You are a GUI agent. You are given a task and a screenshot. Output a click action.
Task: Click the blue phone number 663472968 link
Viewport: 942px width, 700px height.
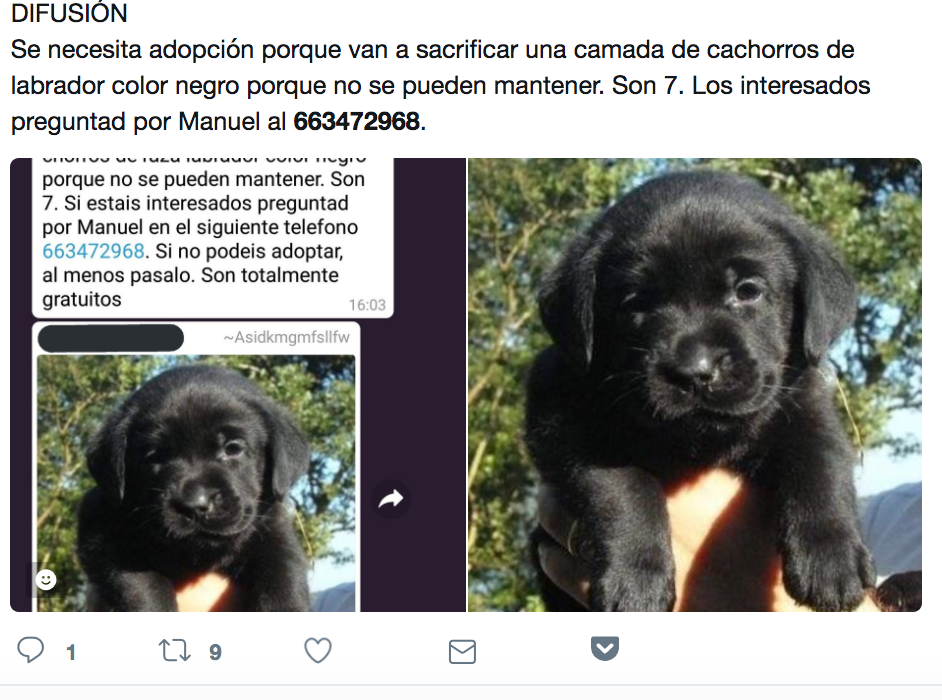point(93,251)
